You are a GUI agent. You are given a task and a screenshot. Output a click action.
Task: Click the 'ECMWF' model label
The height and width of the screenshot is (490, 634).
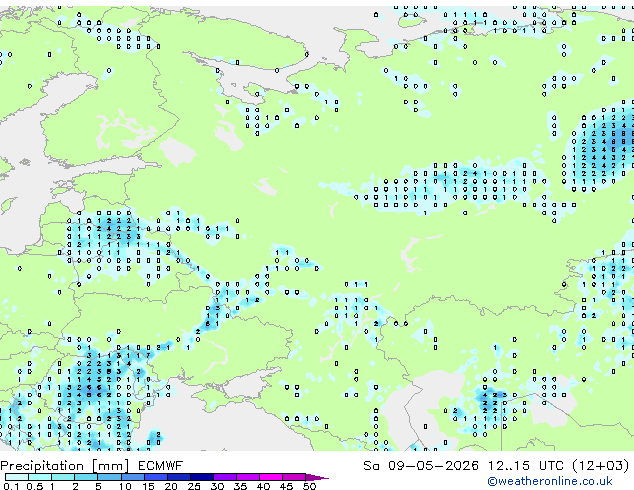click(161, 465)
